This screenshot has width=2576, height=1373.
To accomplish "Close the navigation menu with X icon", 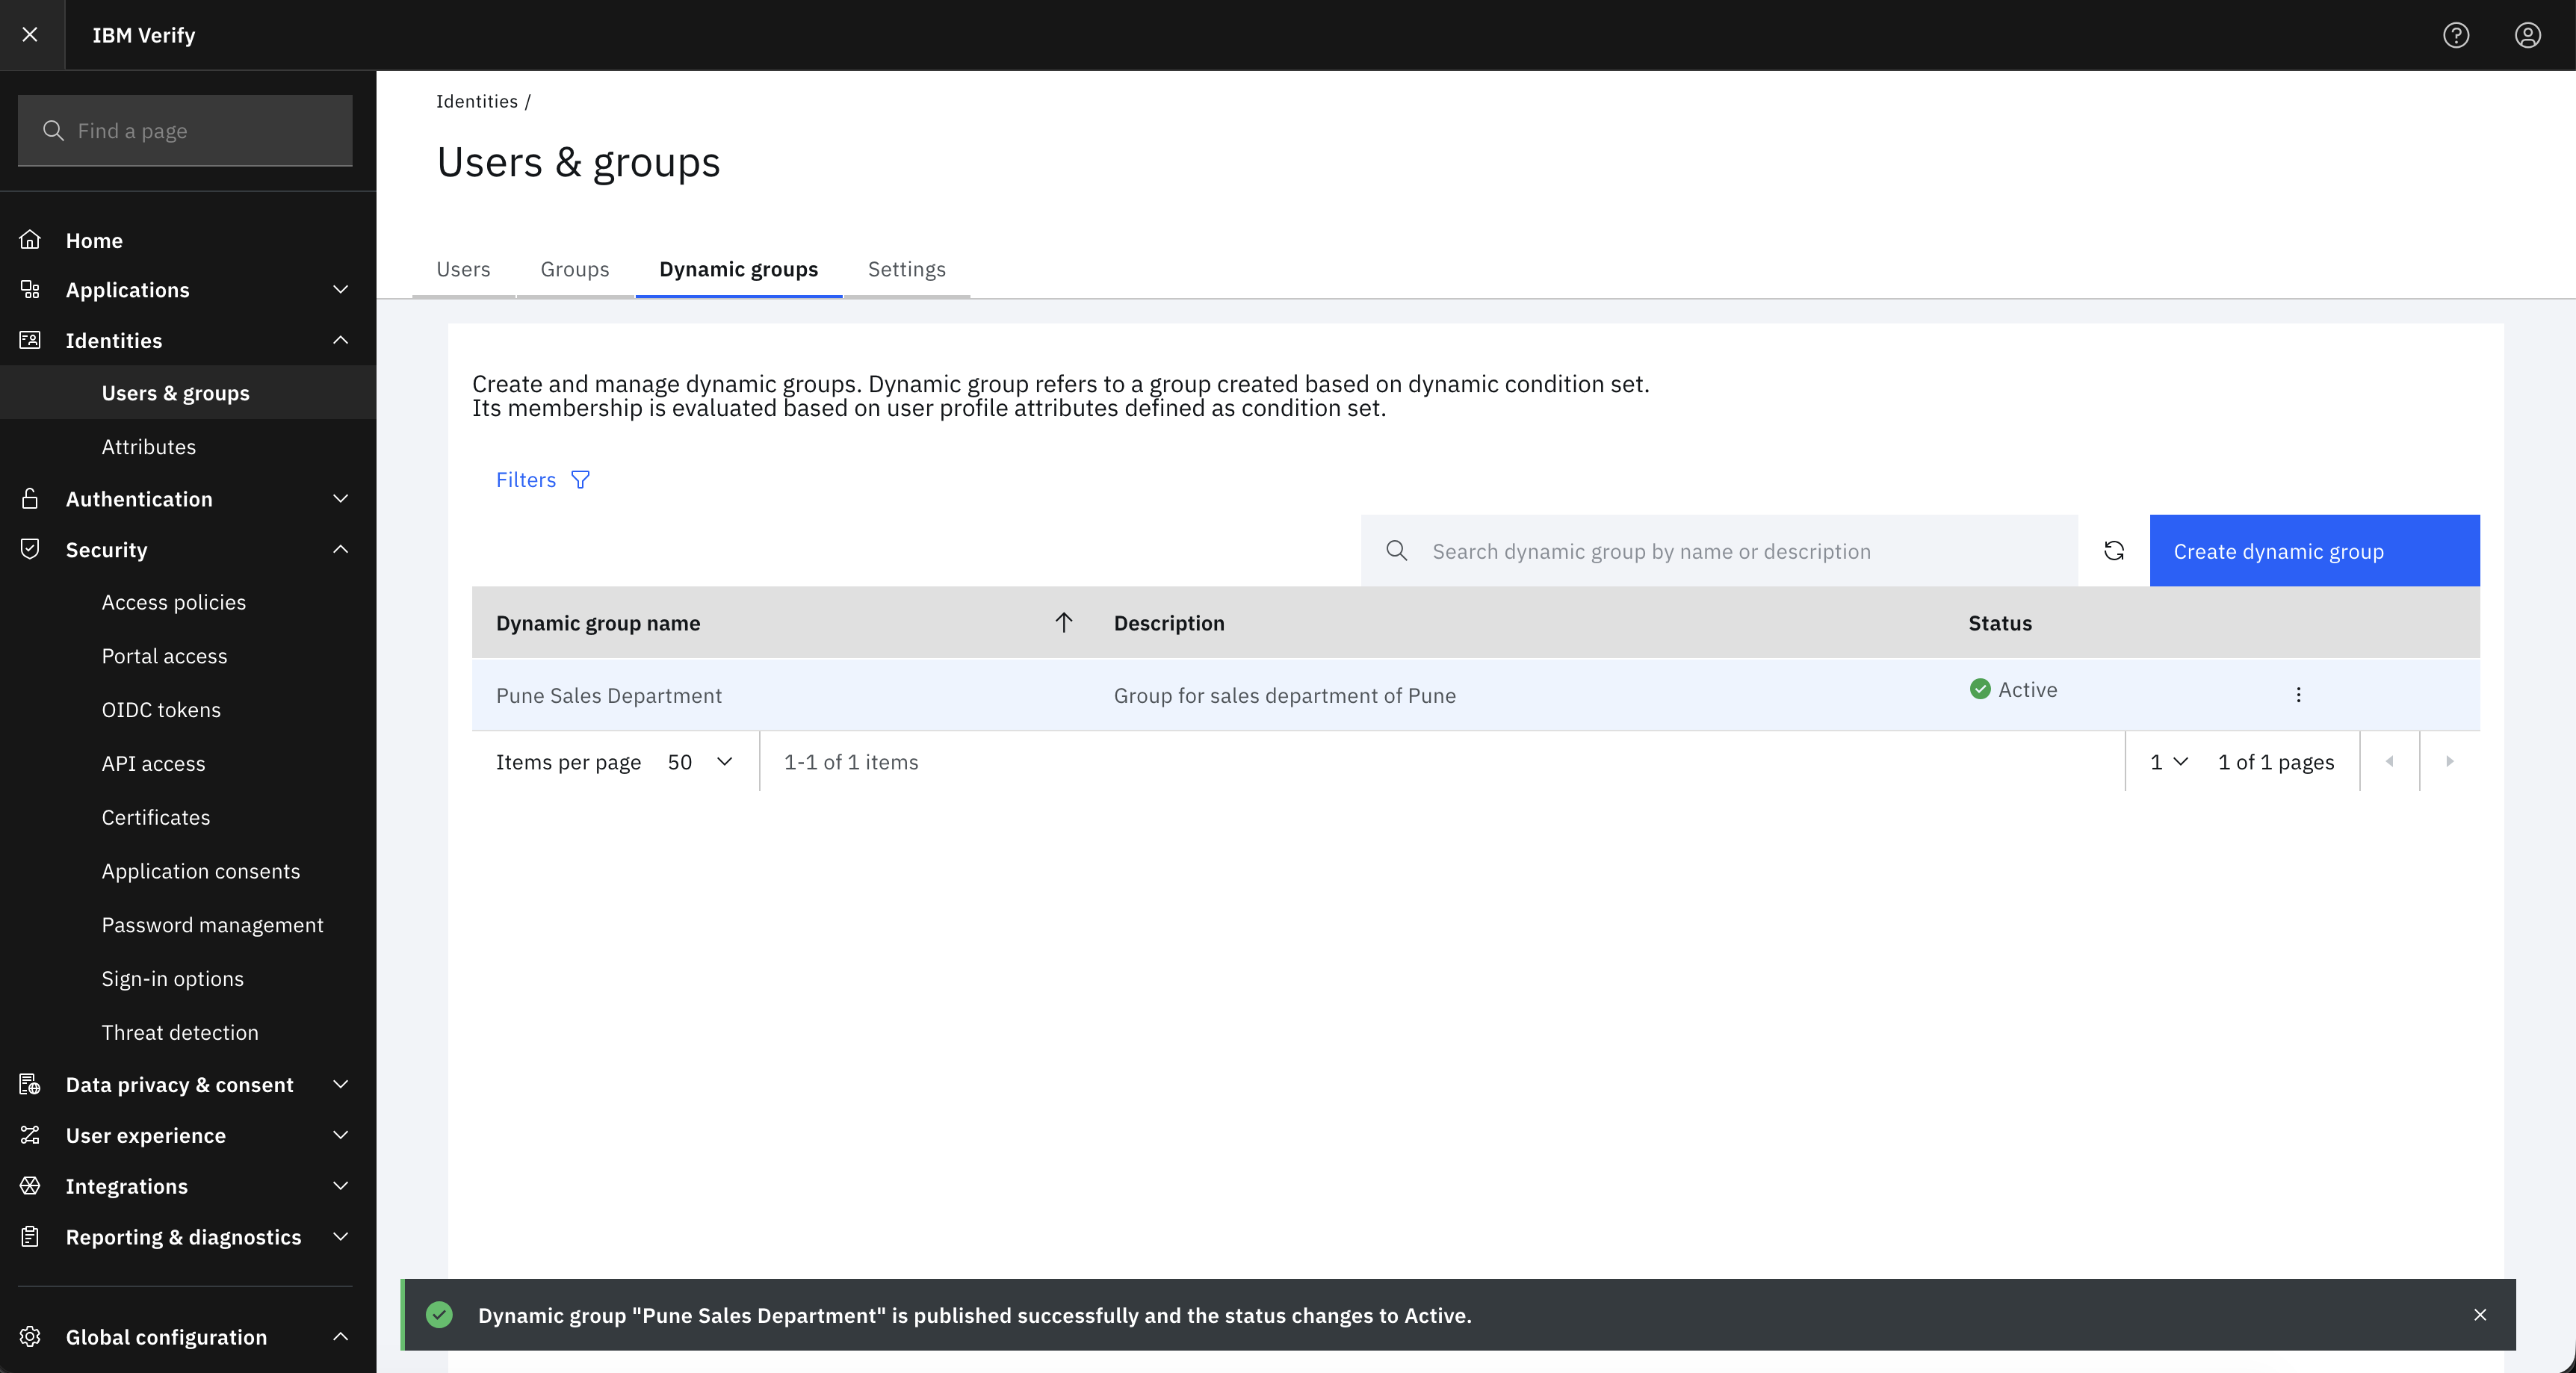I will coord(30,35).
